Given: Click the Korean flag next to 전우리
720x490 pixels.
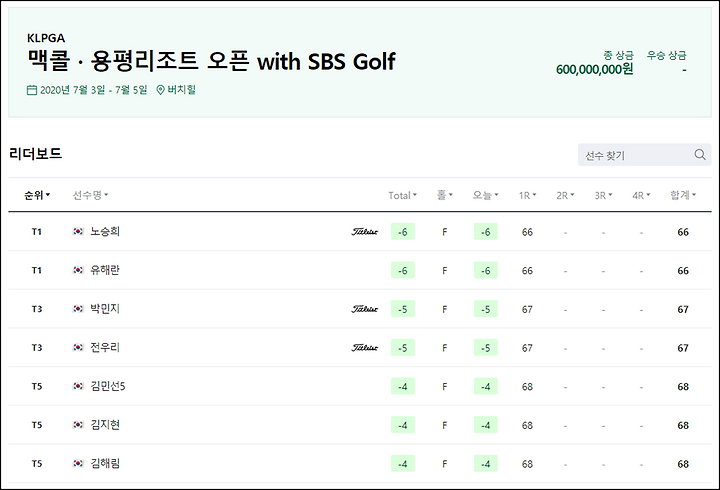Looking at the screenshot, I should tap(78, 347).
